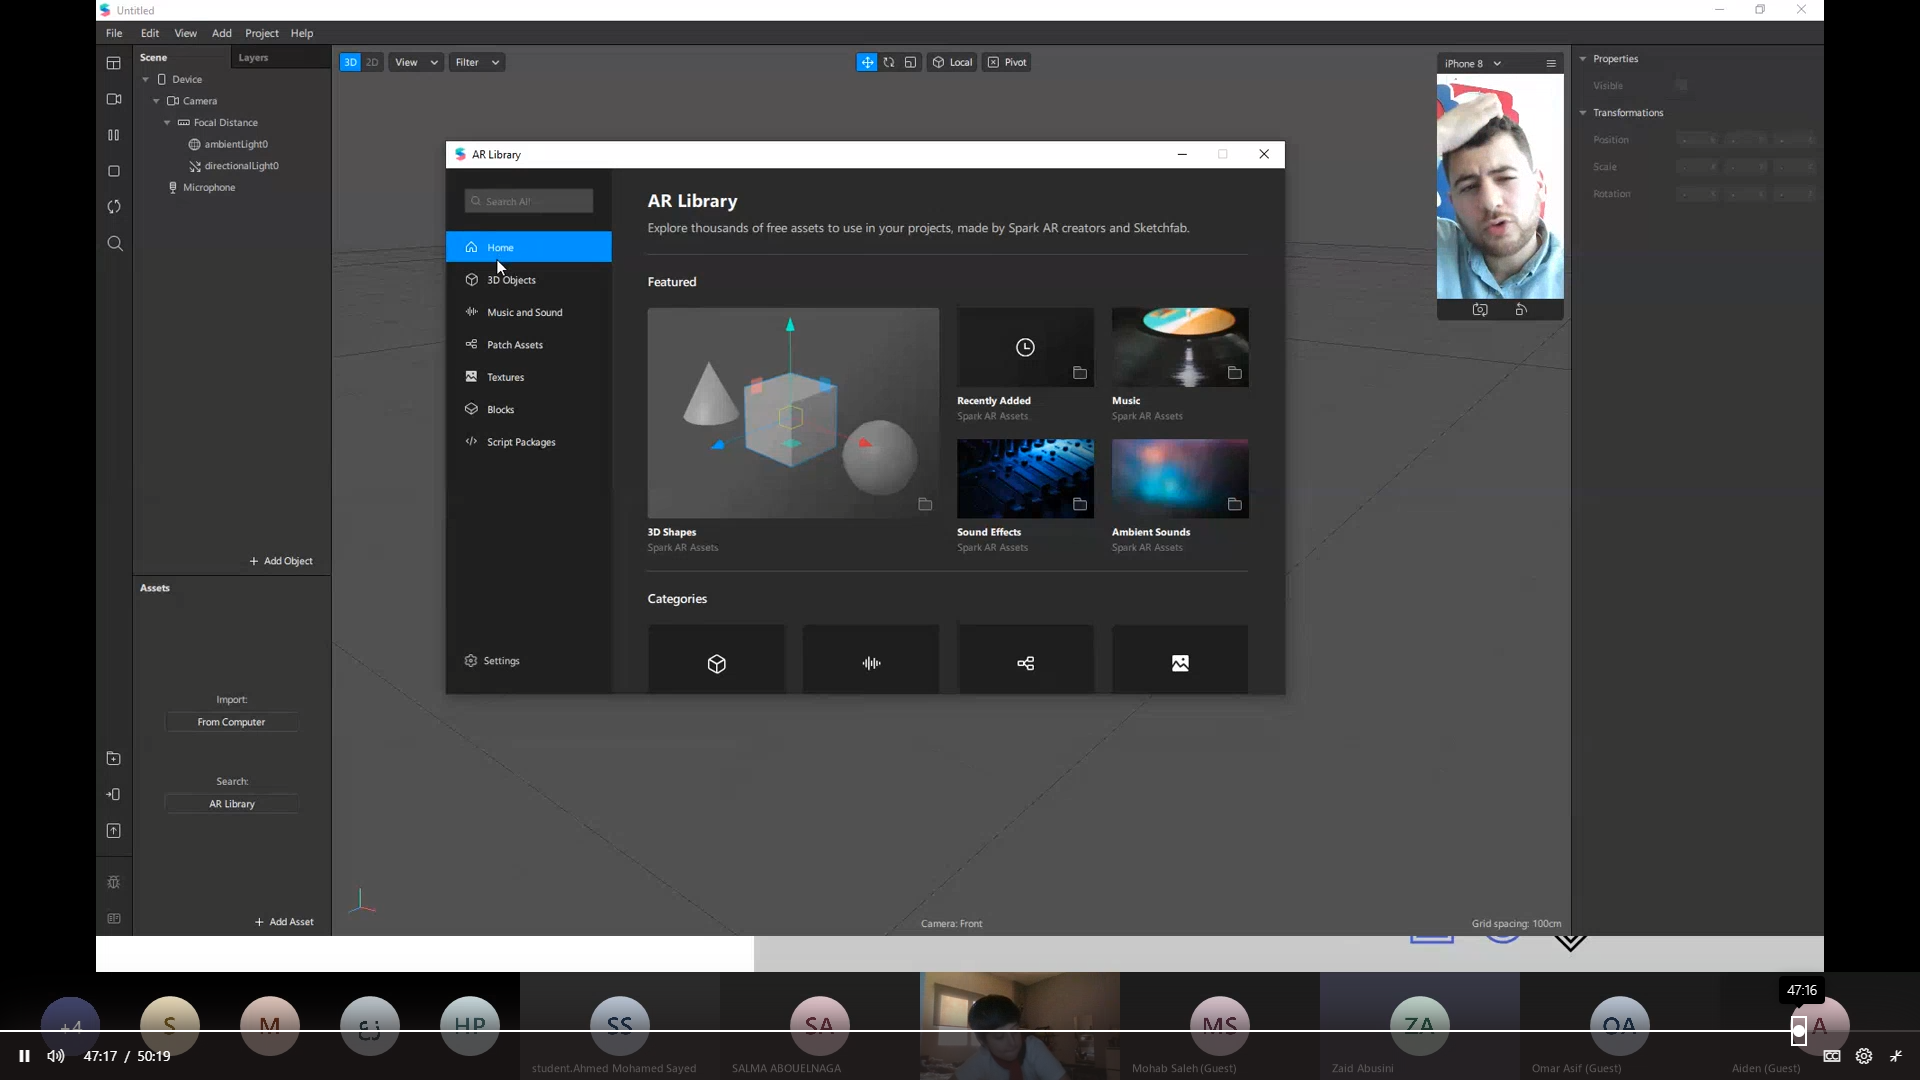Open the Add menu
1920x1080 pixels.
coord(222,33)
